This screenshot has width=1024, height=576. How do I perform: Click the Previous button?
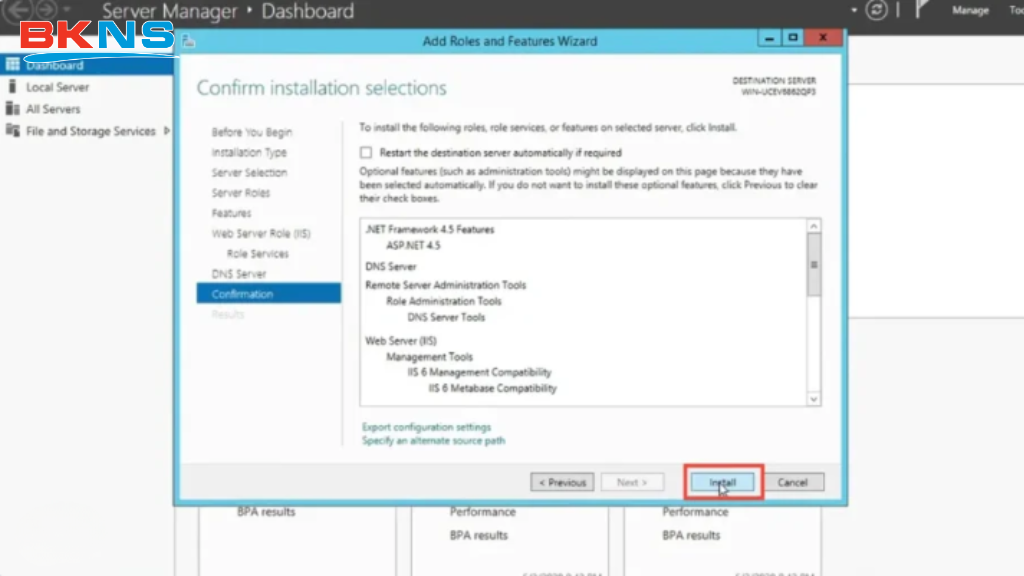pos(562,482)
